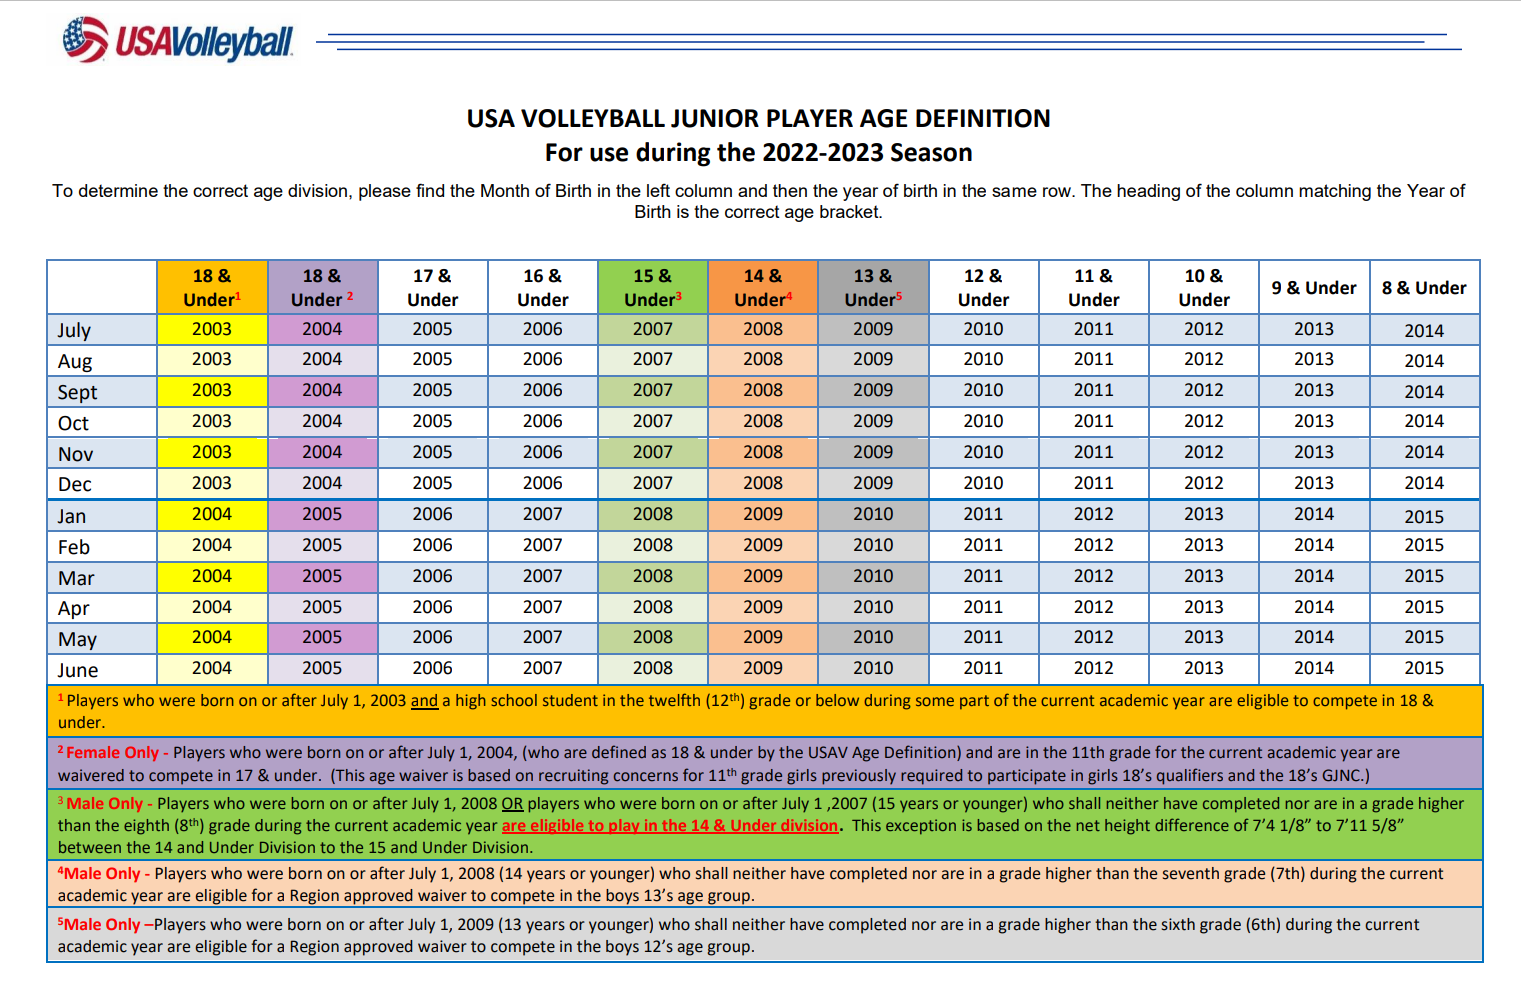Select the '12 & Under' column header

[x=983, y=288]
